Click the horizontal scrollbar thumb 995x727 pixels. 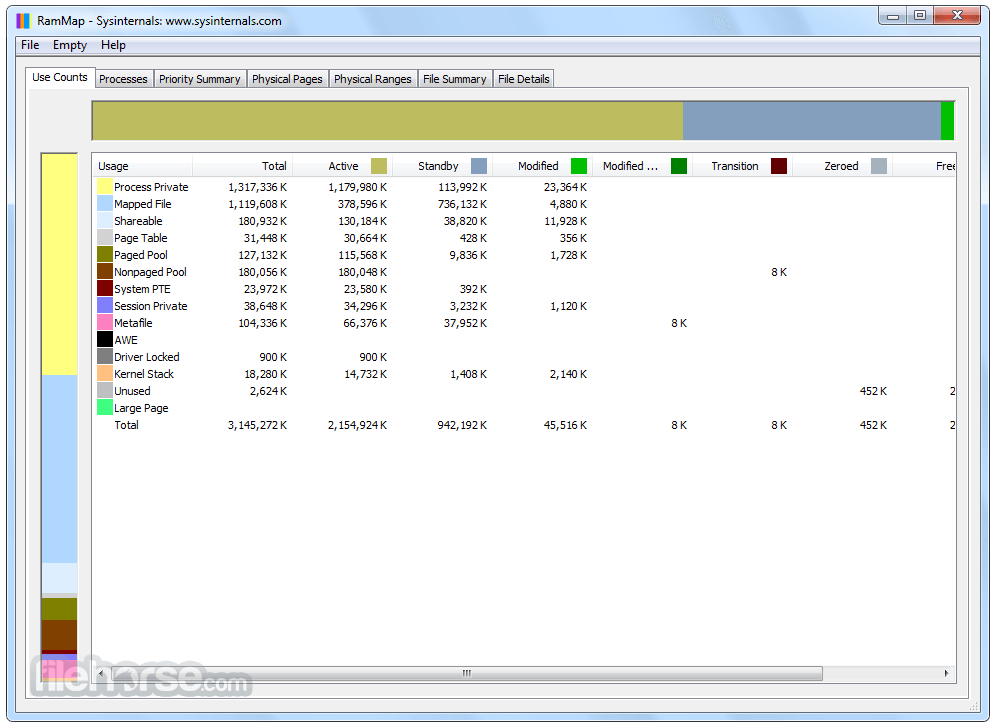tap(466, 673)
